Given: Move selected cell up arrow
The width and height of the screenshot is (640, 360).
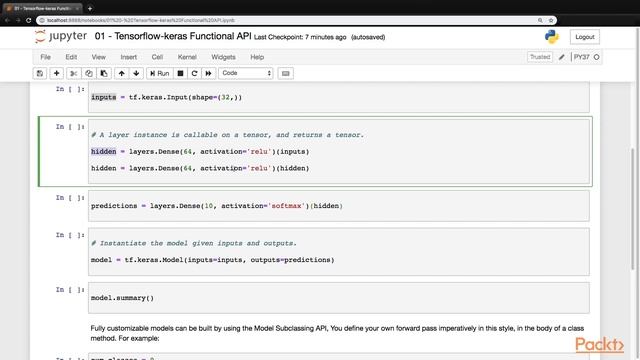Looking at the screenshot, I should pyautogui.click(x=121, y=73).
